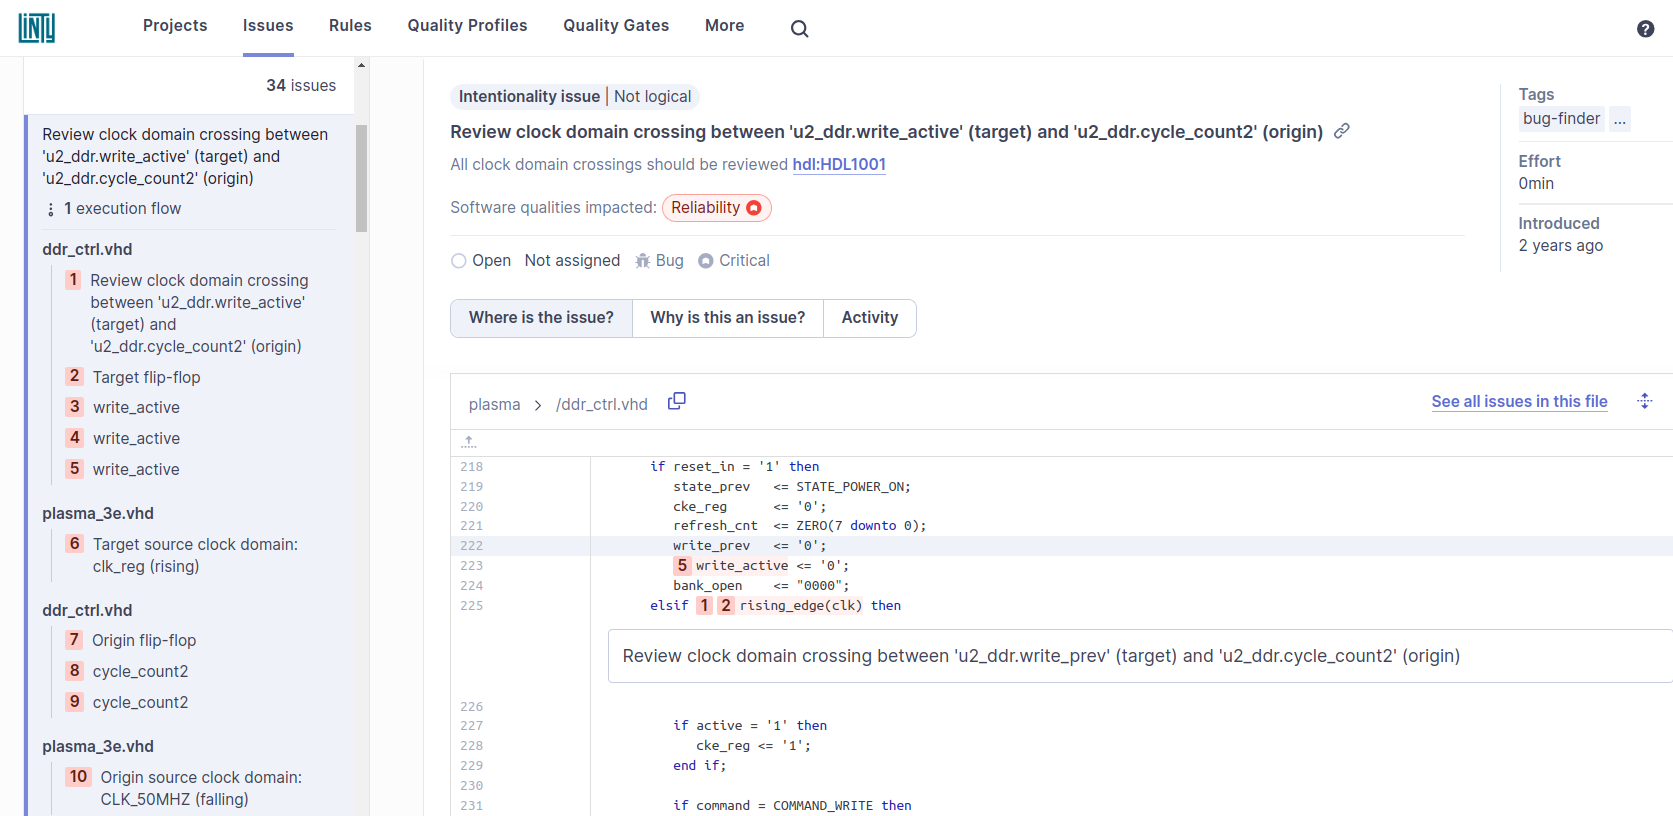Copy issue permalink link icon
Image resolution: width=1673 pixels, height=816 pixels.
click(x=1342, y=131)
